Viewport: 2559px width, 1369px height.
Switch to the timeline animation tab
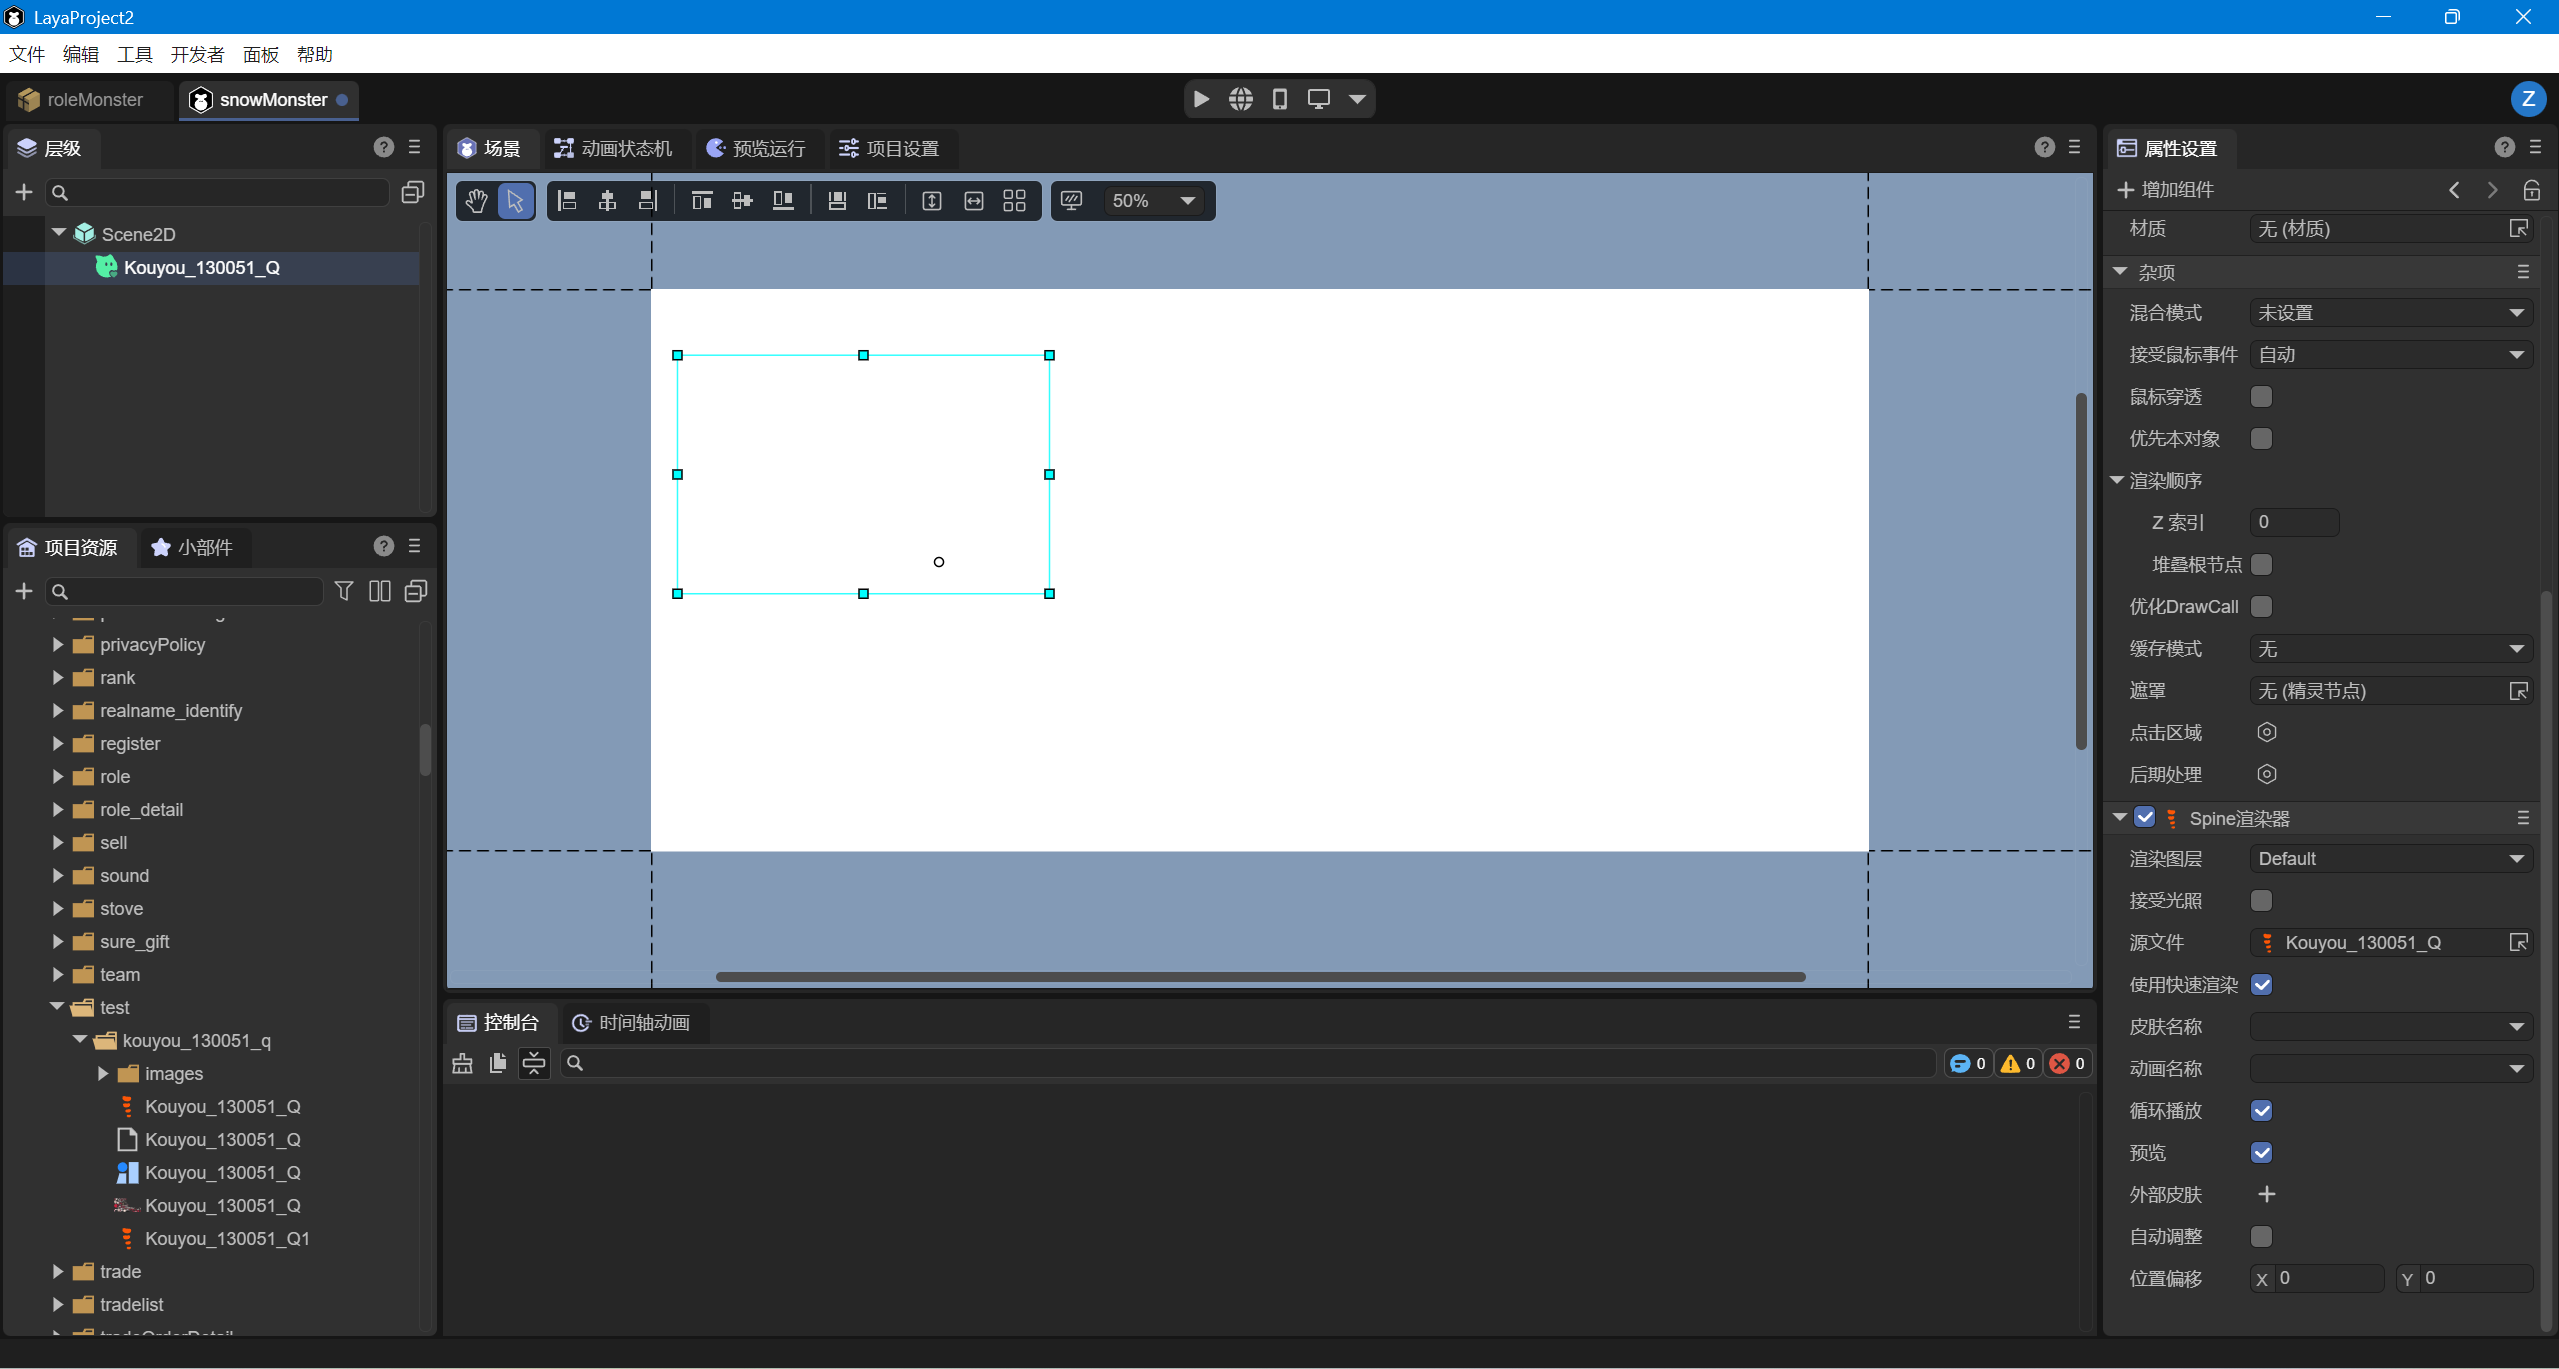tap(632, 1022)
